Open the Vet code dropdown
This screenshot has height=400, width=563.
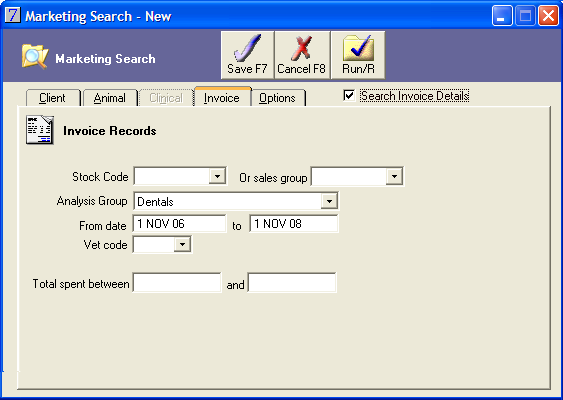(x=182, y=245)
